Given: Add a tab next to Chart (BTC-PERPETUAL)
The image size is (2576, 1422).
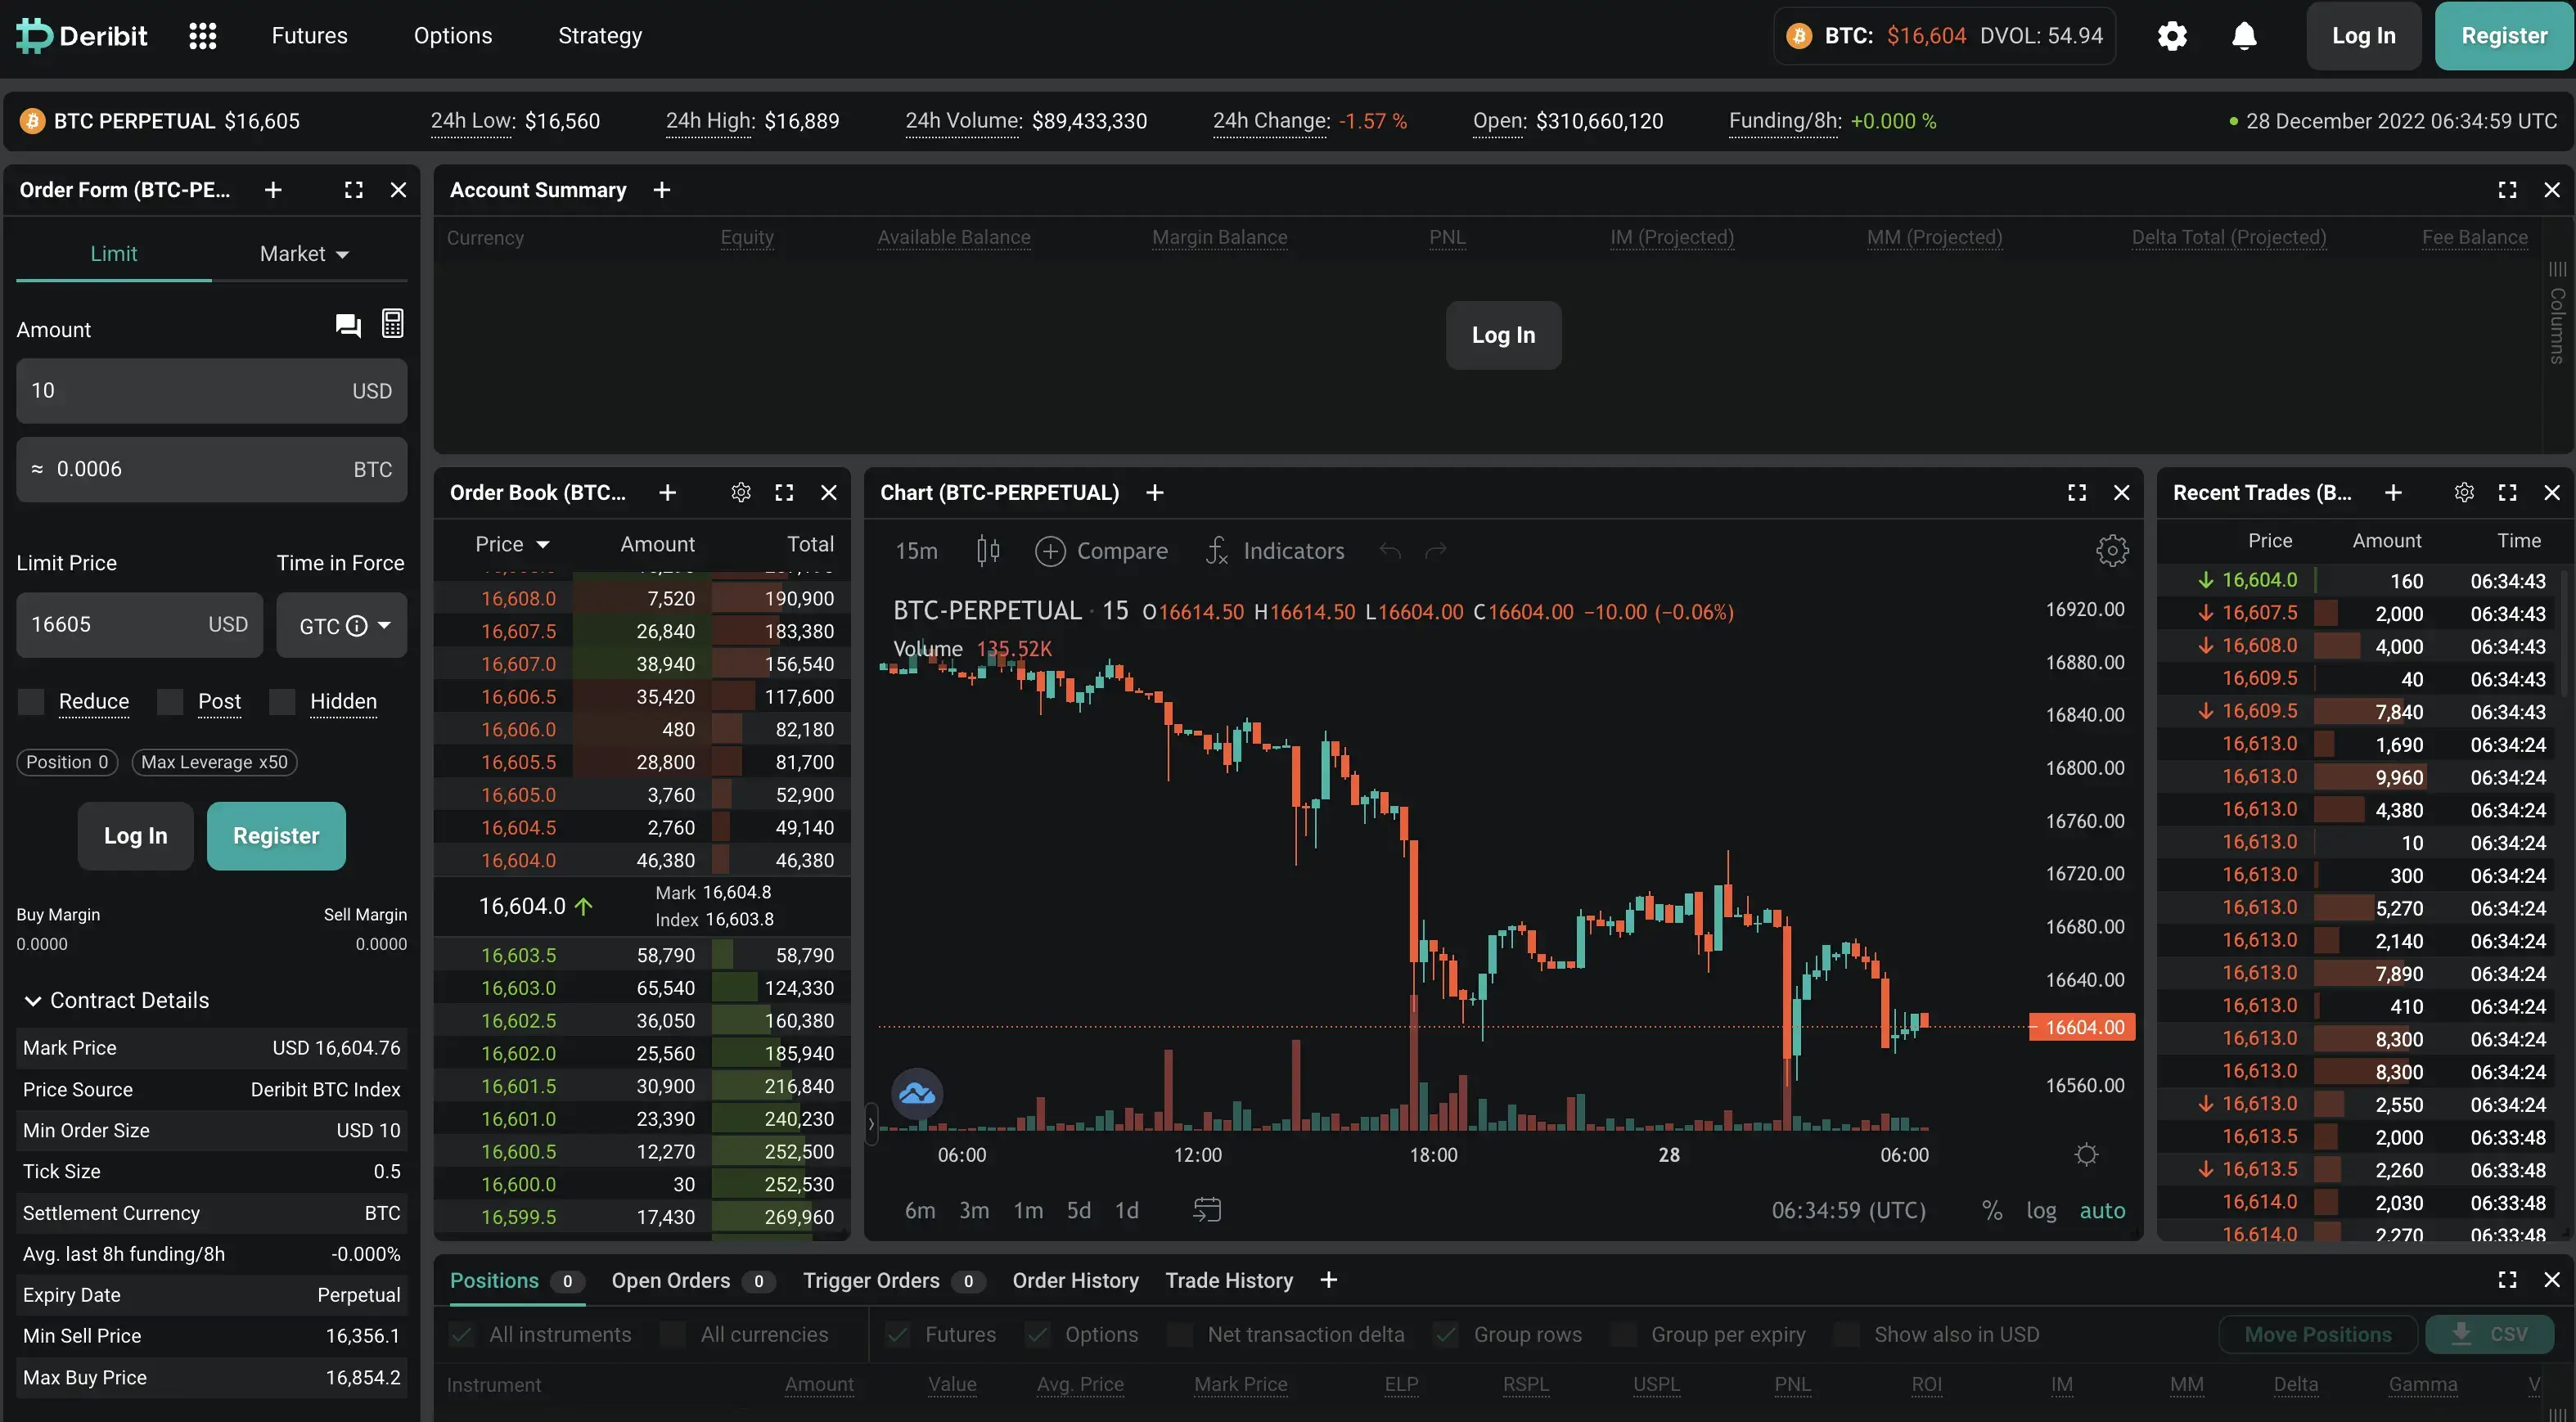Looking at the screenshot, I should [1154, 492].
